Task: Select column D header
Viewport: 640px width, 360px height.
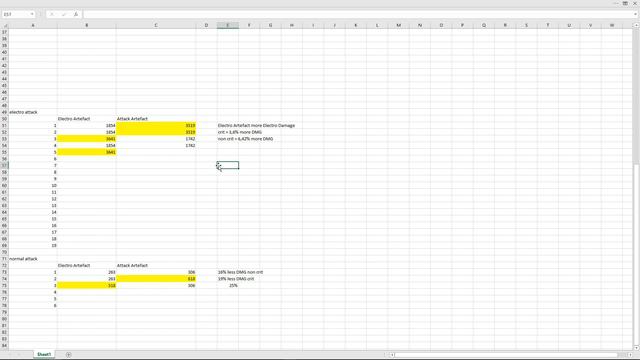Action: pyautogui.click(x=206, y=25)
